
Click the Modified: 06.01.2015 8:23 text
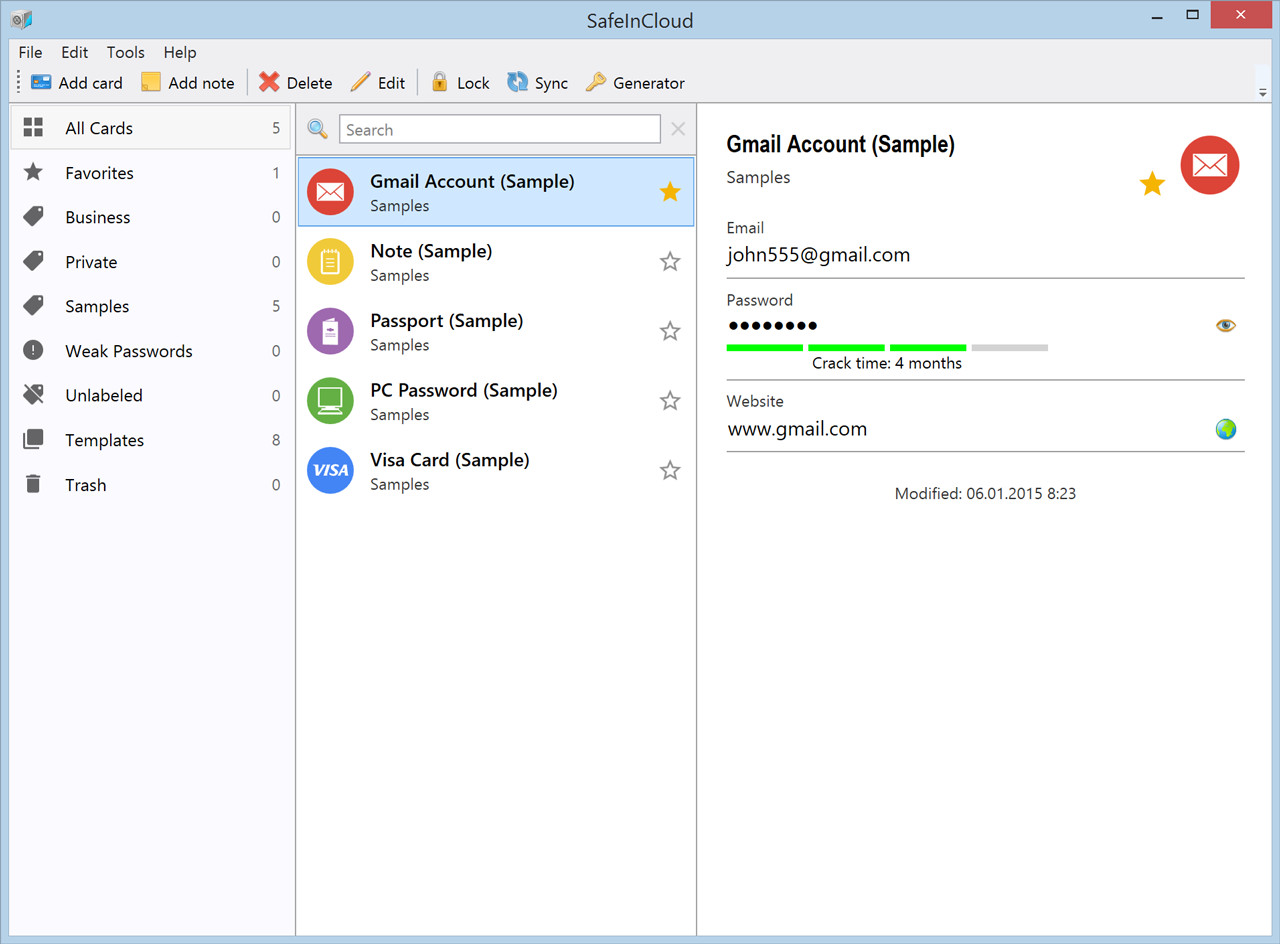[x=985, y=493]
